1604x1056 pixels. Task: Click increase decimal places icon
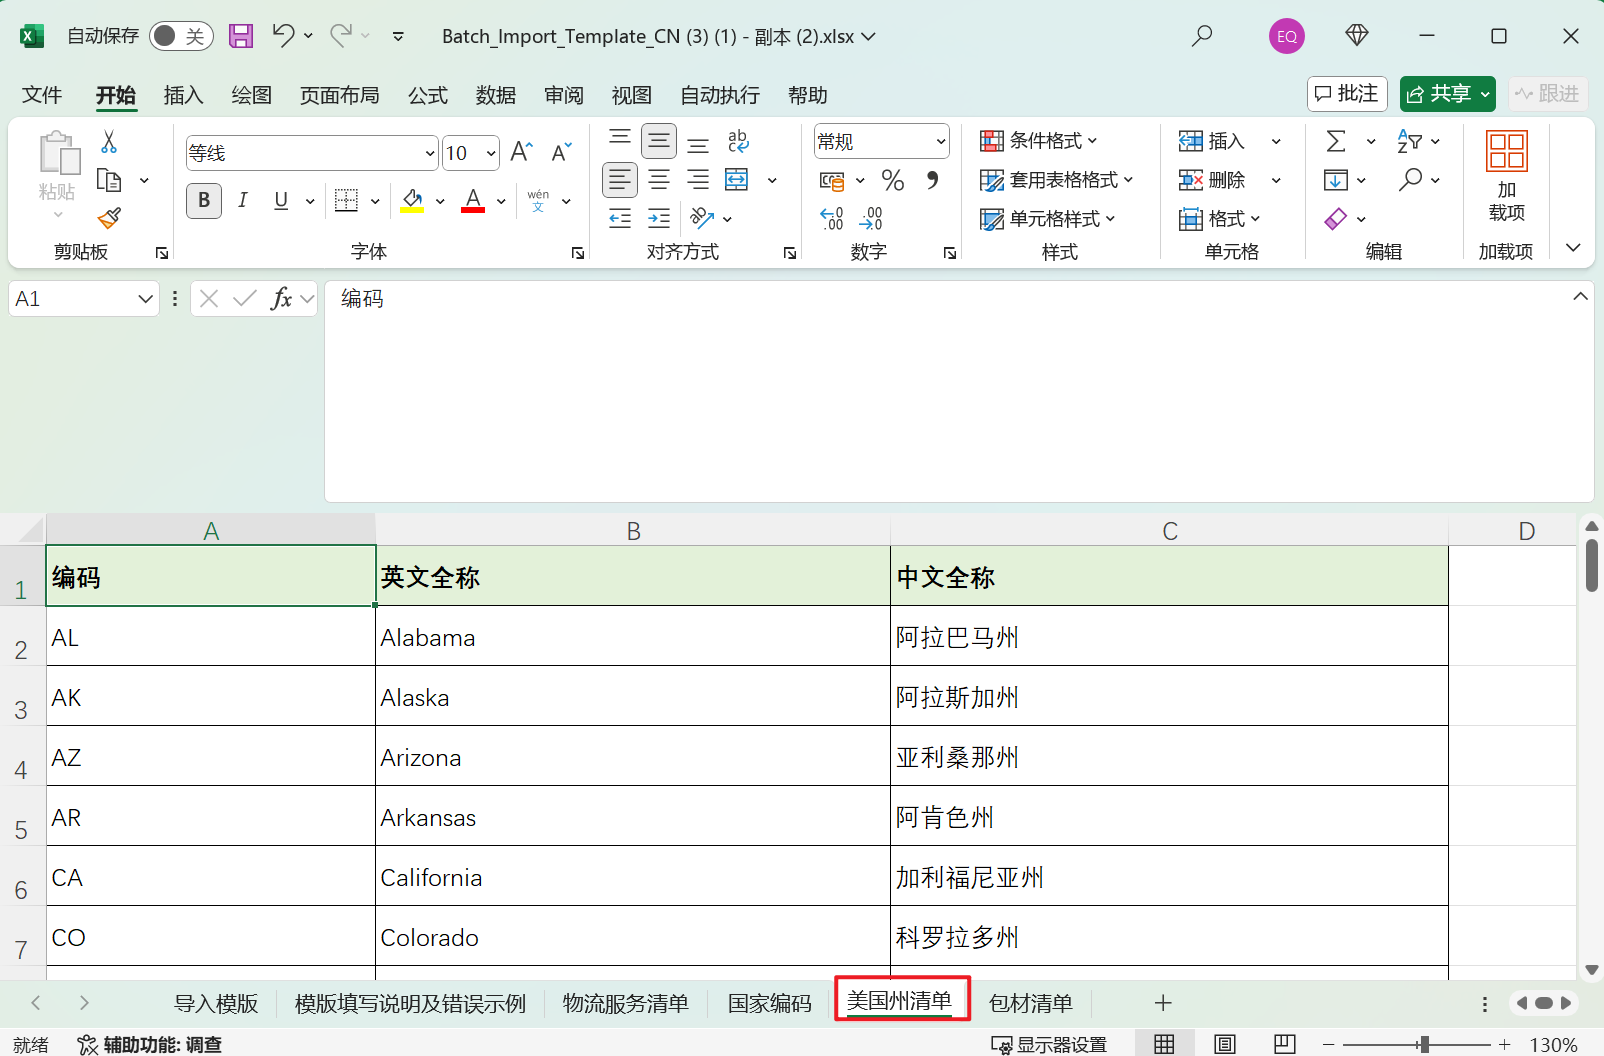pyautogui.click(x=832, y=218)
